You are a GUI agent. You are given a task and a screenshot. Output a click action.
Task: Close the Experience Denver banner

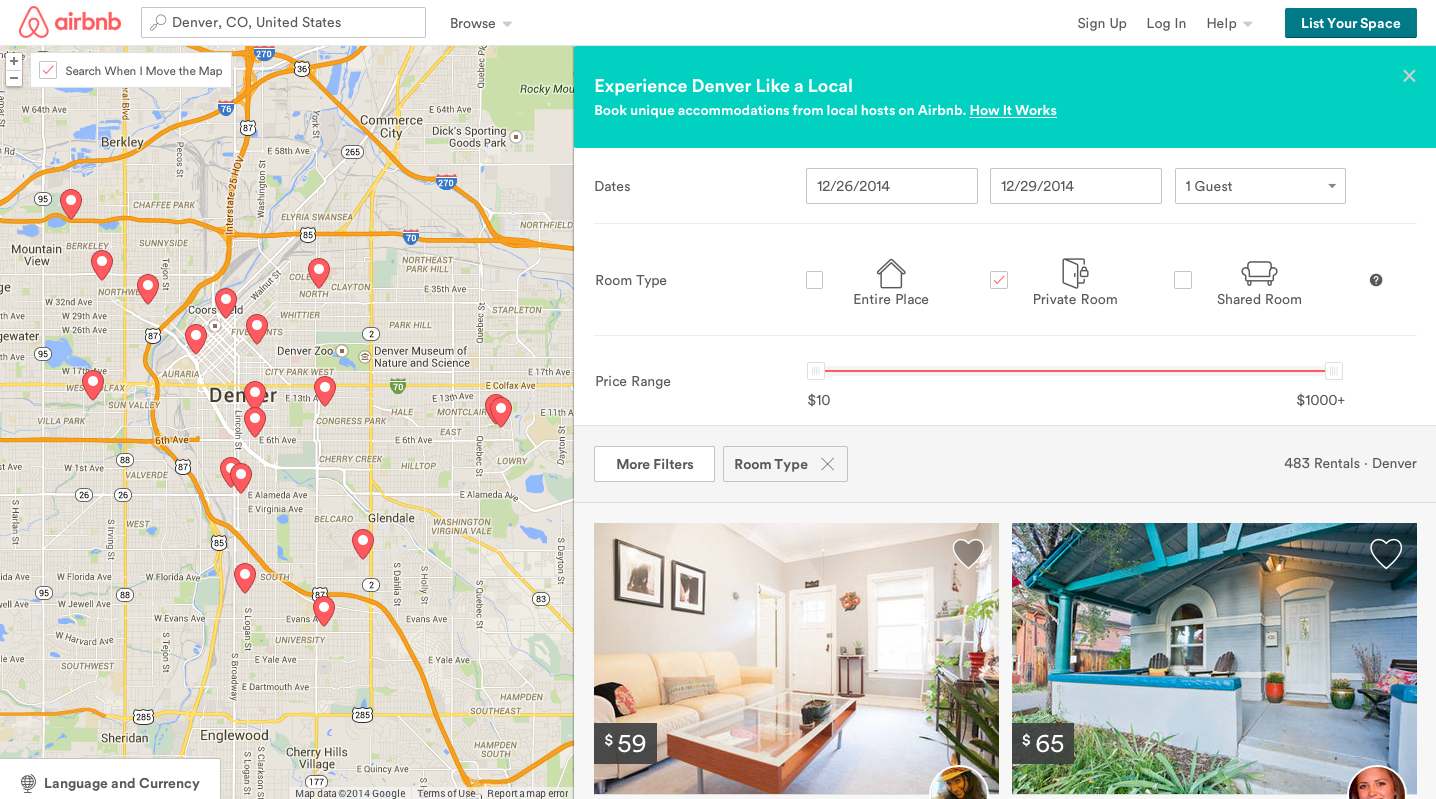pyautogui.click(x=1409, y=76)
